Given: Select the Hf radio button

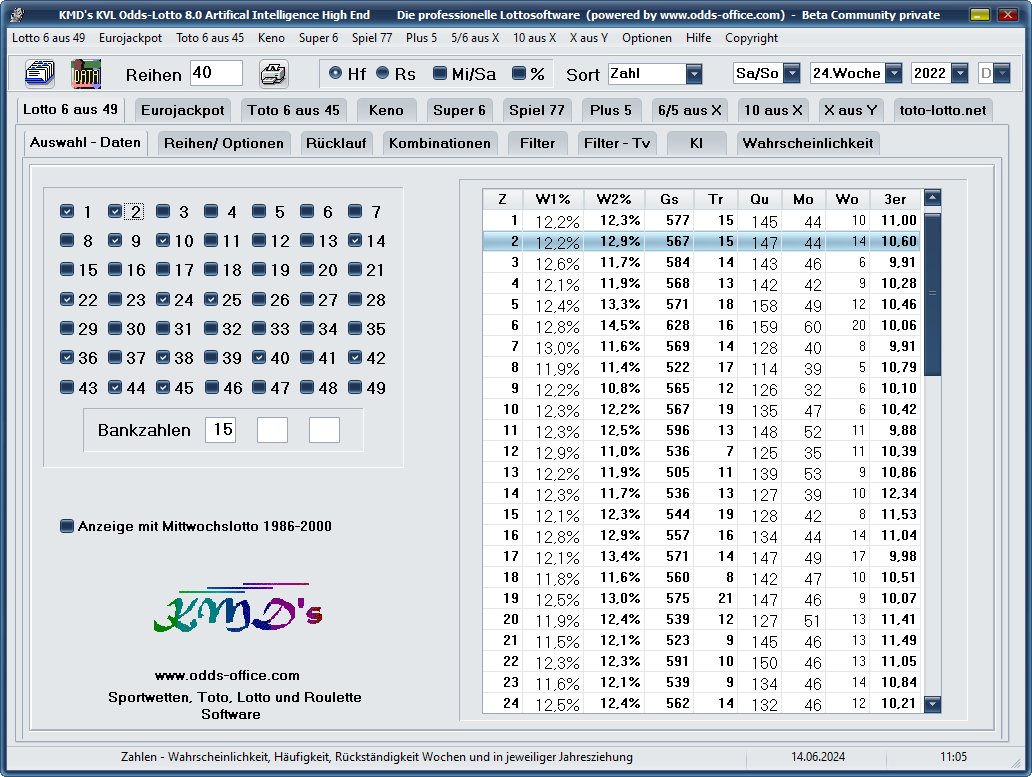Looking at the screenshot, I should coord(335,73).
